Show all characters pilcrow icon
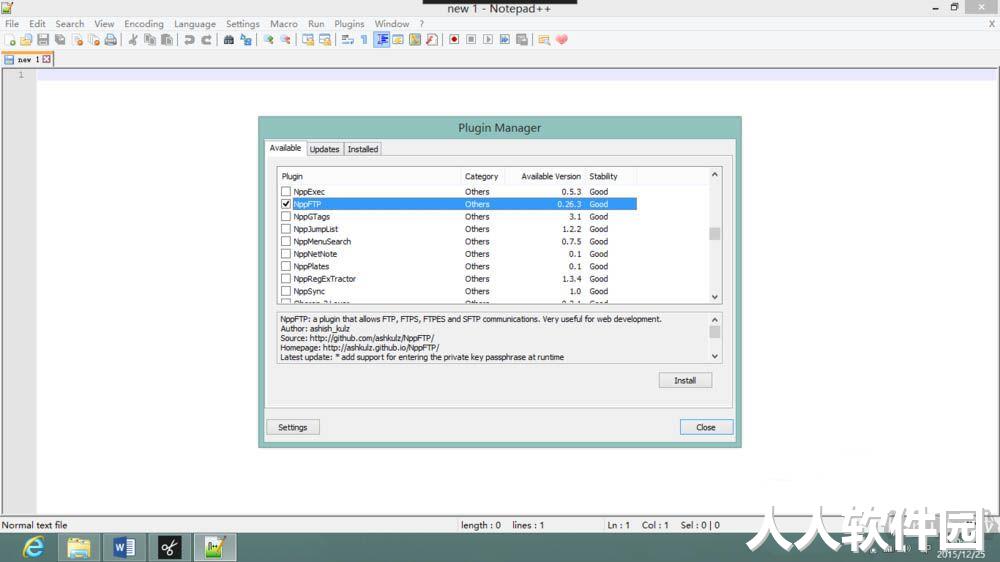Image resolution: width=1000 pixels, height=562 pixels. (364, 40)
